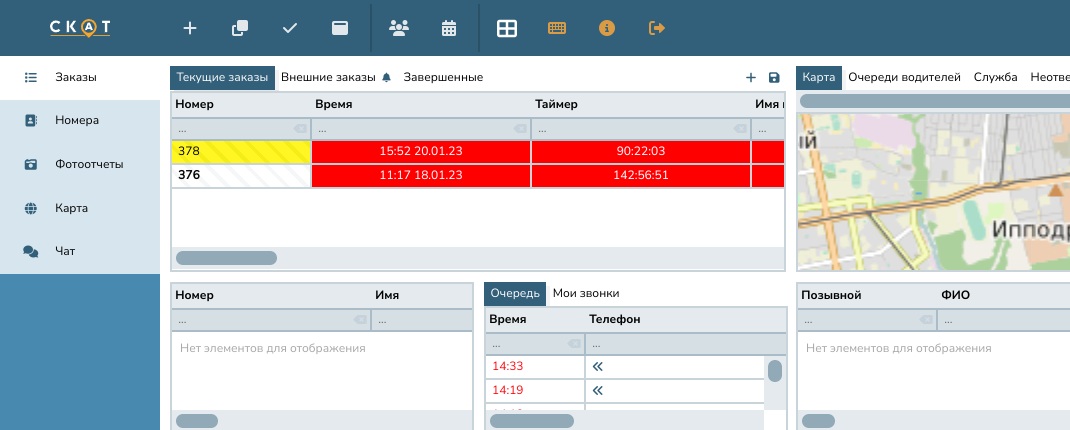Screen dimensions: 1070x430
Task: Click the checkmark icon in top toolbar
Action: pos(290,28)
